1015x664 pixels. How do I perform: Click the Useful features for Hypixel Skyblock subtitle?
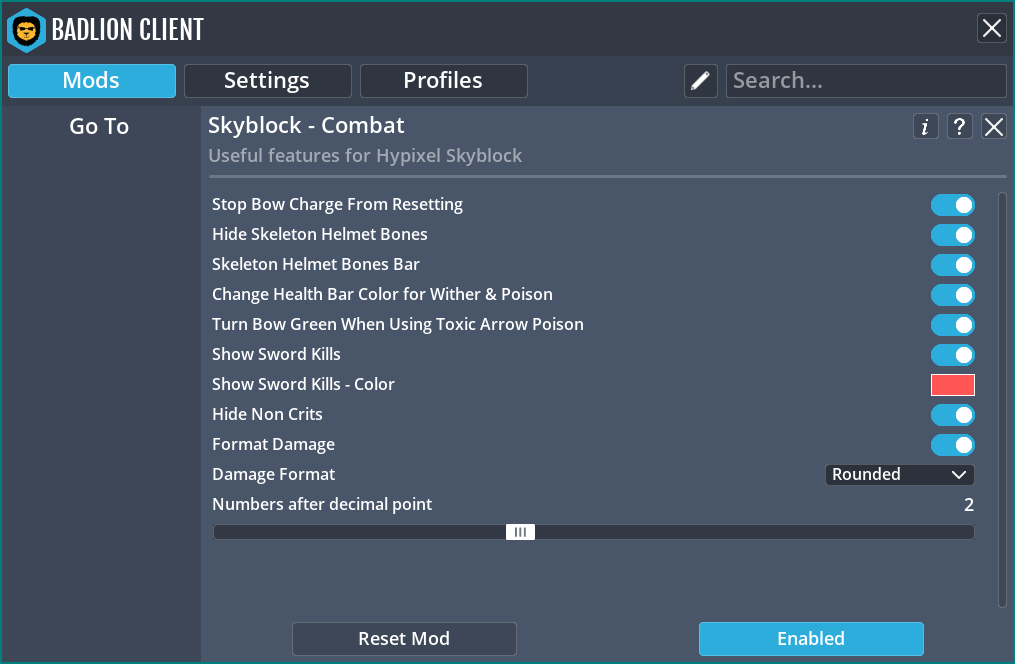pyautogui.click(x=365, y=156)
